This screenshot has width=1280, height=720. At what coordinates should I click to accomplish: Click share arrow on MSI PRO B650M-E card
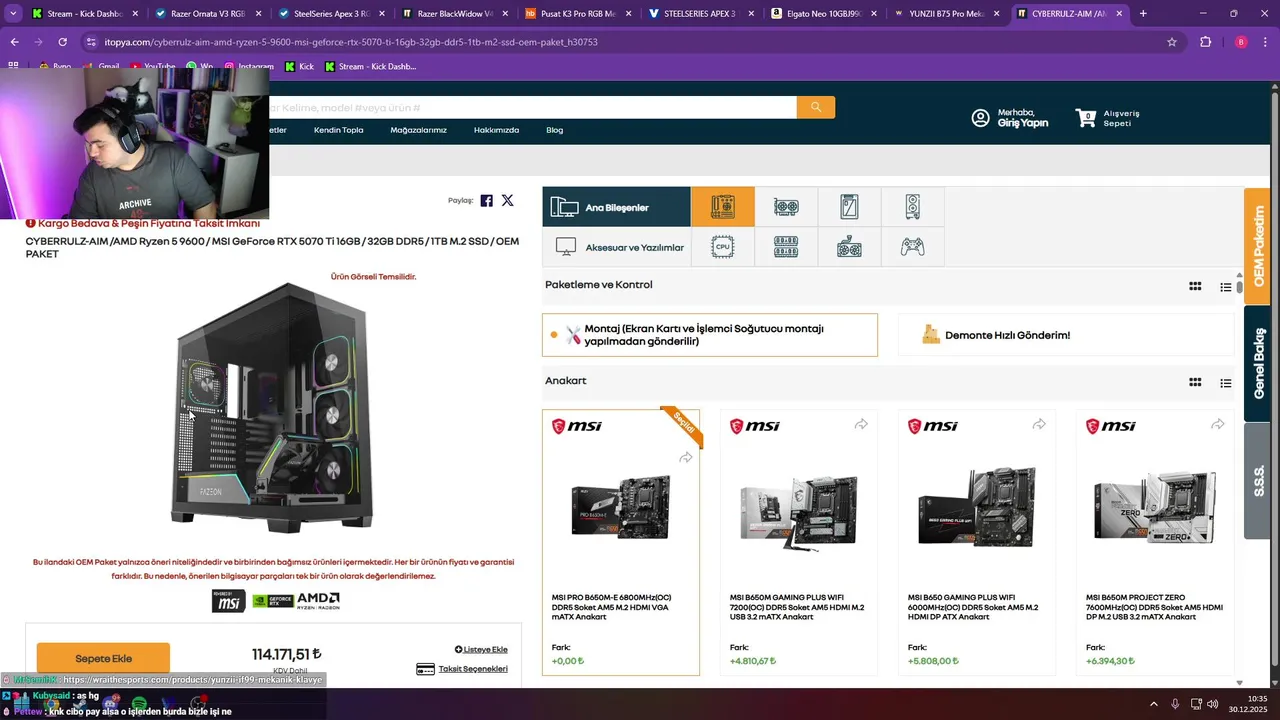(685, 458)
